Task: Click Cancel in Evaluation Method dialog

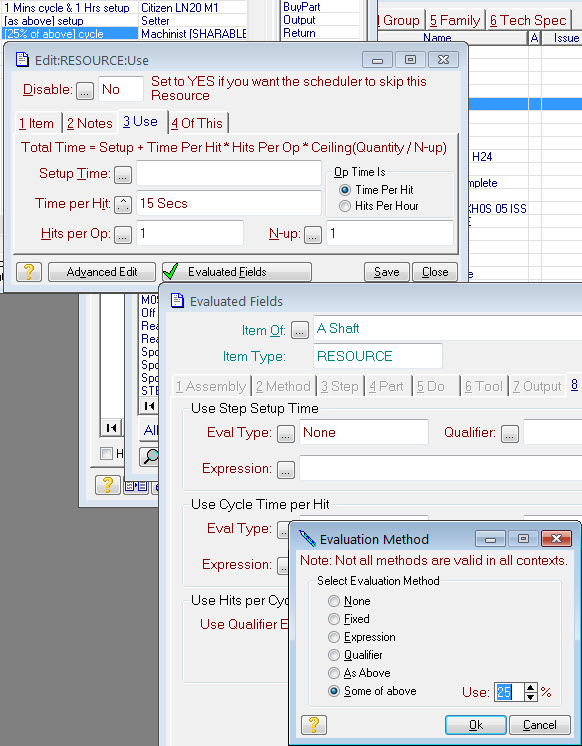Action: pos(540,725)
